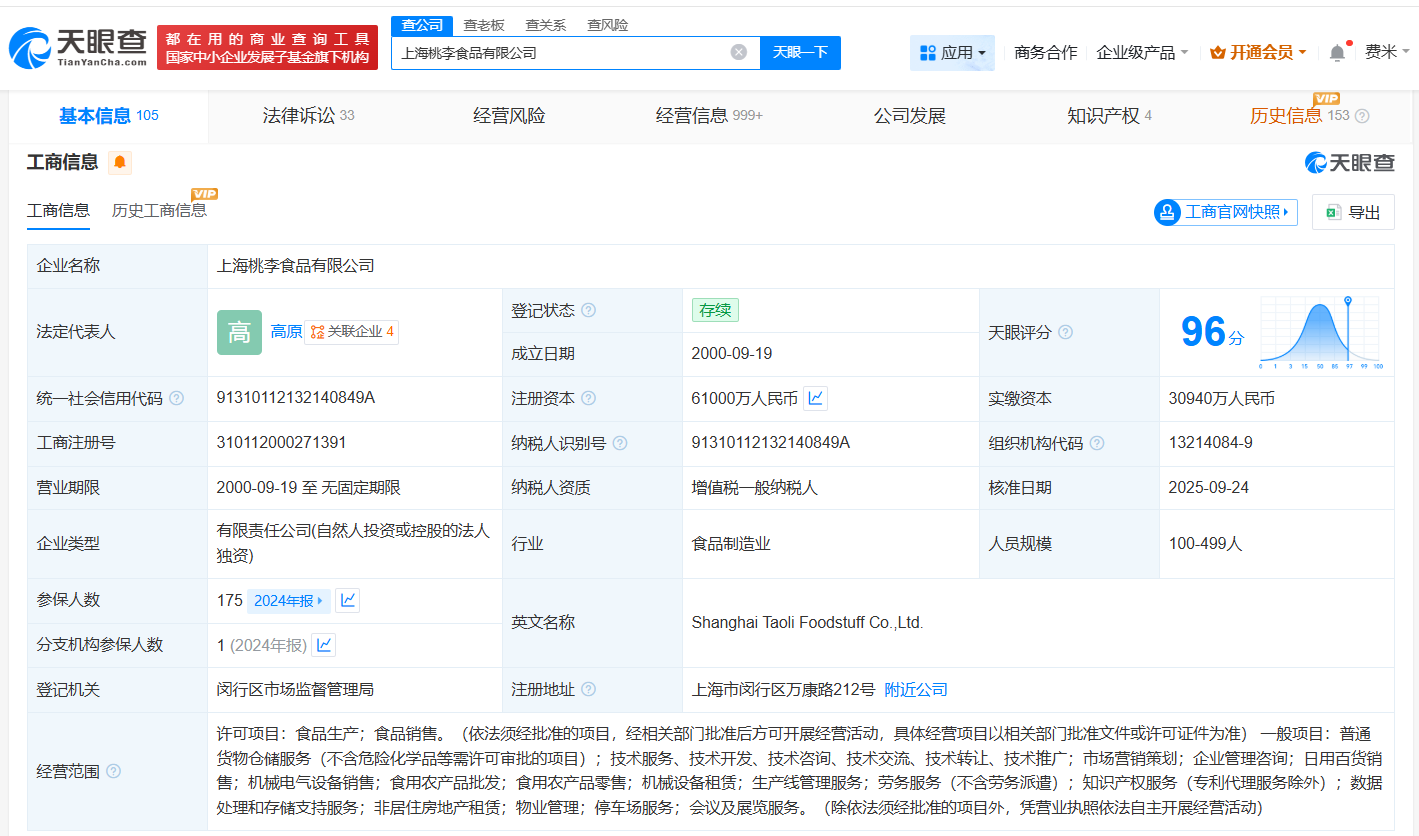Click the chart icon beside 分支机构参保人数
This screenshot has height=836, width=1419.
point(323,645)
